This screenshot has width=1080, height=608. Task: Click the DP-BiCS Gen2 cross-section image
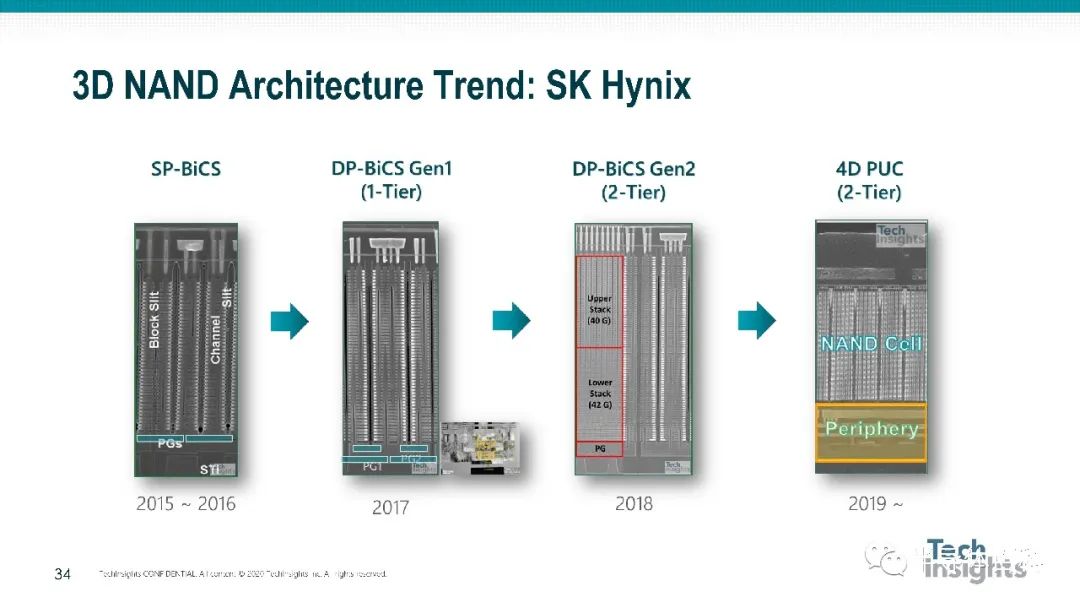[634, 349]
